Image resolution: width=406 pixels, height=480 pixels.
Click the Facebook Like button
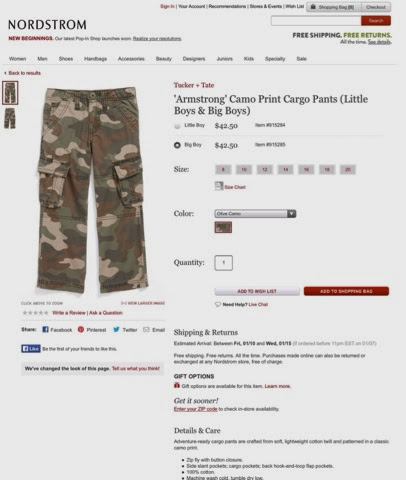pos(31,349)
